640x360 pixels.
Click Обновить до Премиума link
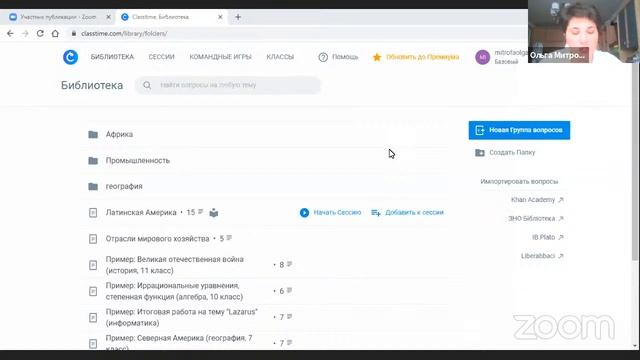click(x=416, y=57)
